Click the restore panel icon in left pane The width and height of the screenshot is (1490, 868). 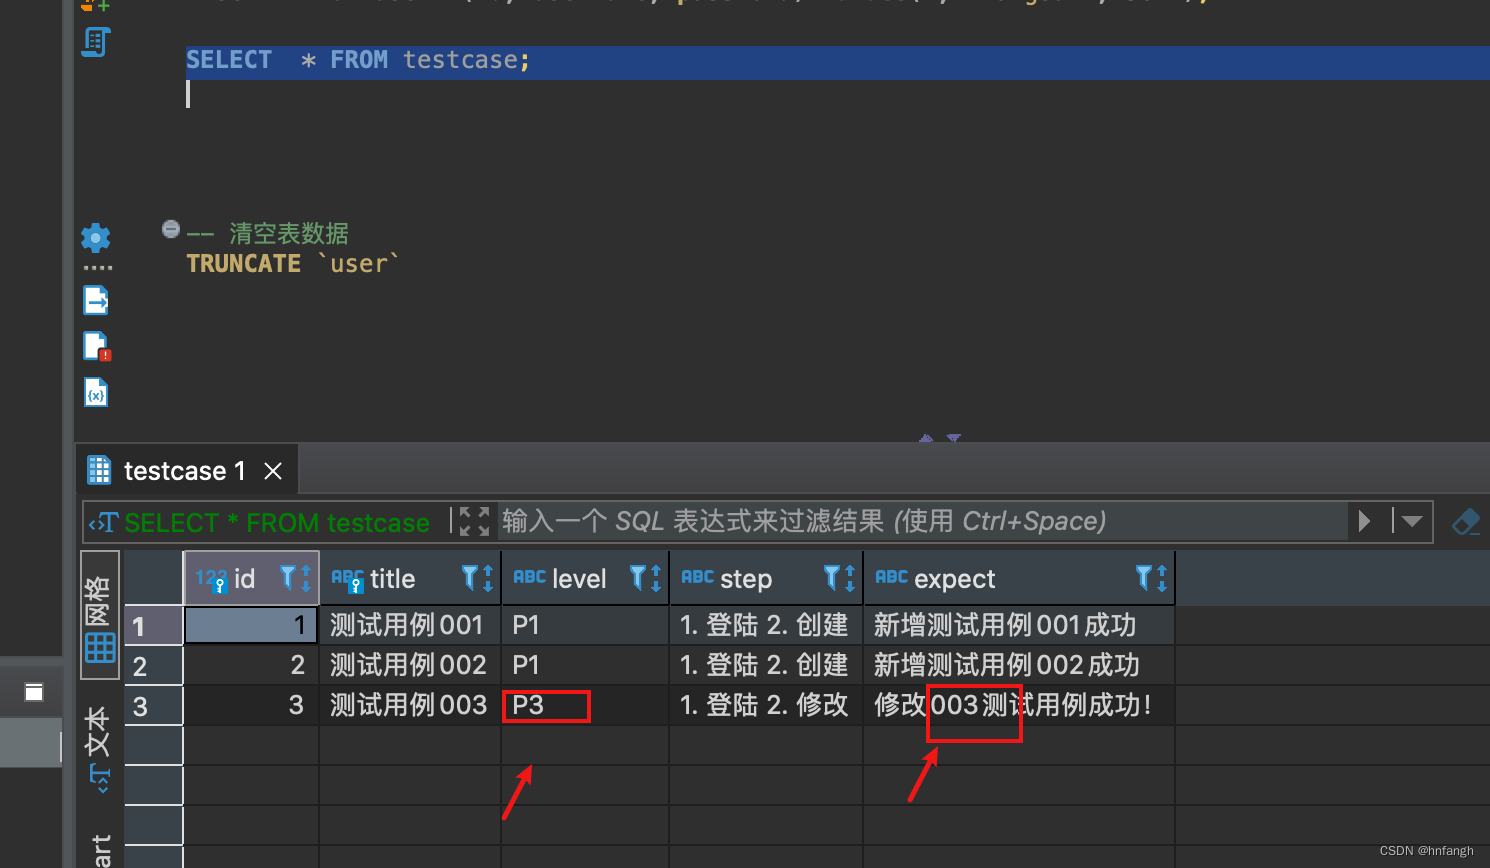34,692
